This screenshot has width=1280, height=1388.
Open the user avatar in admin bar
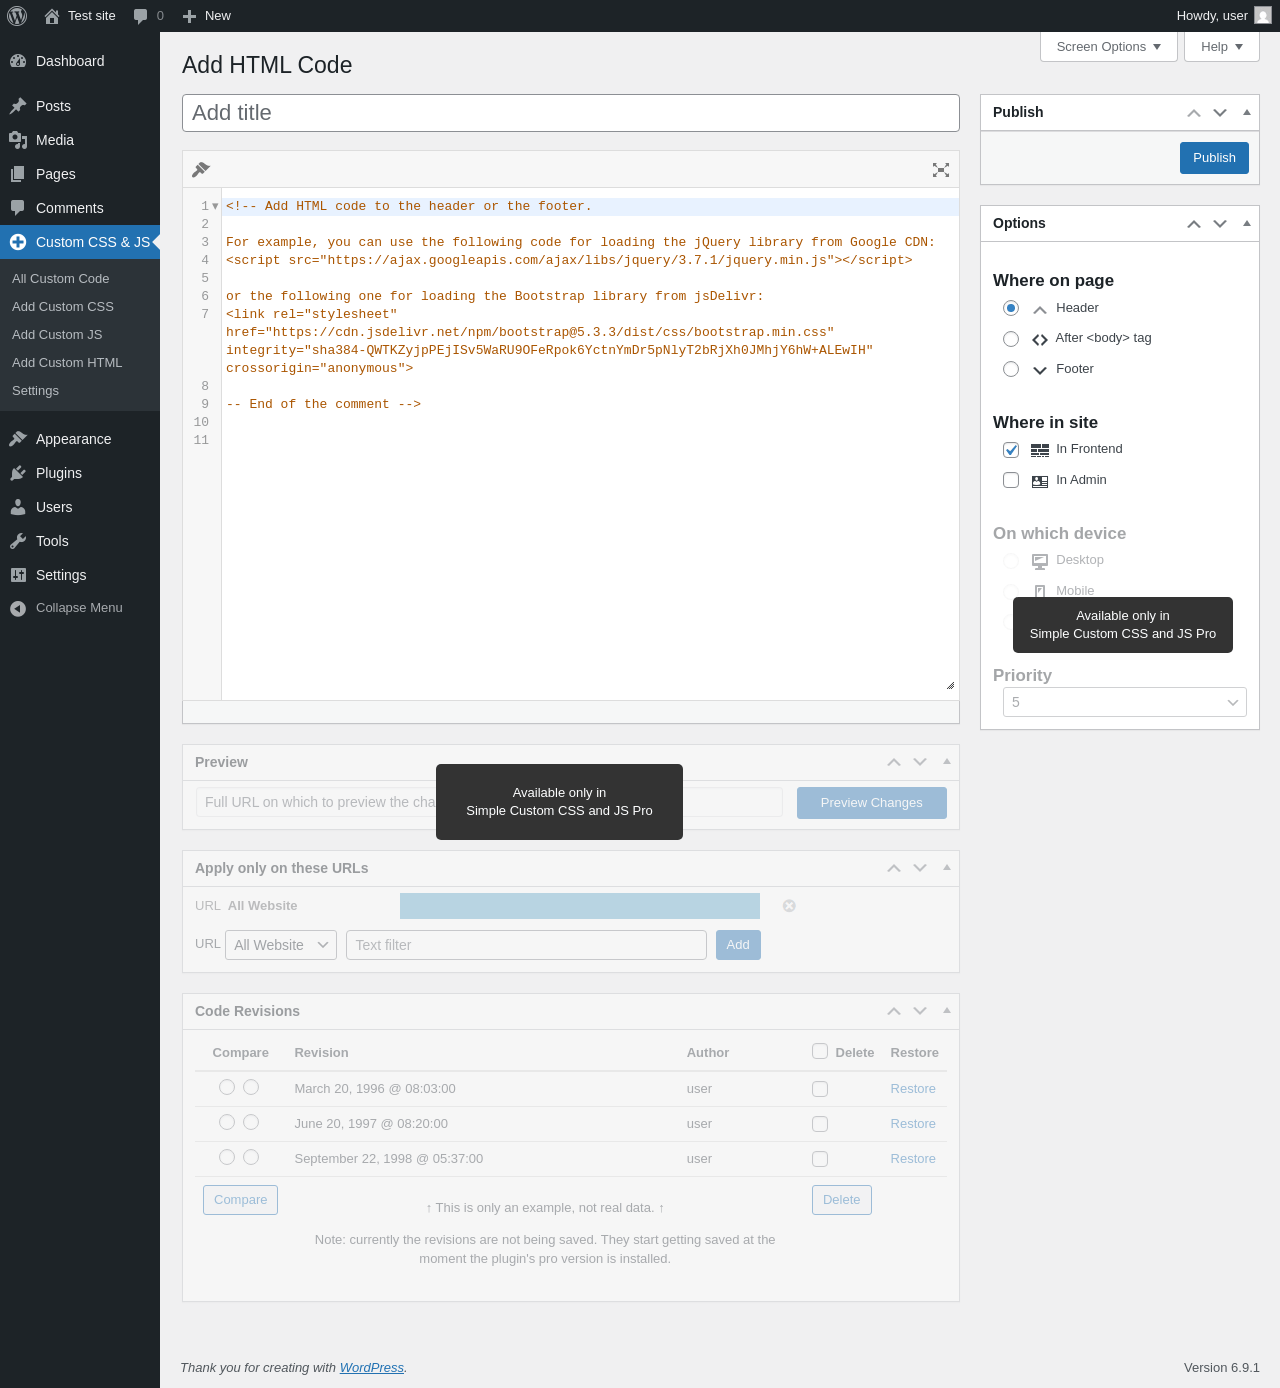(x=1263, y=15)
